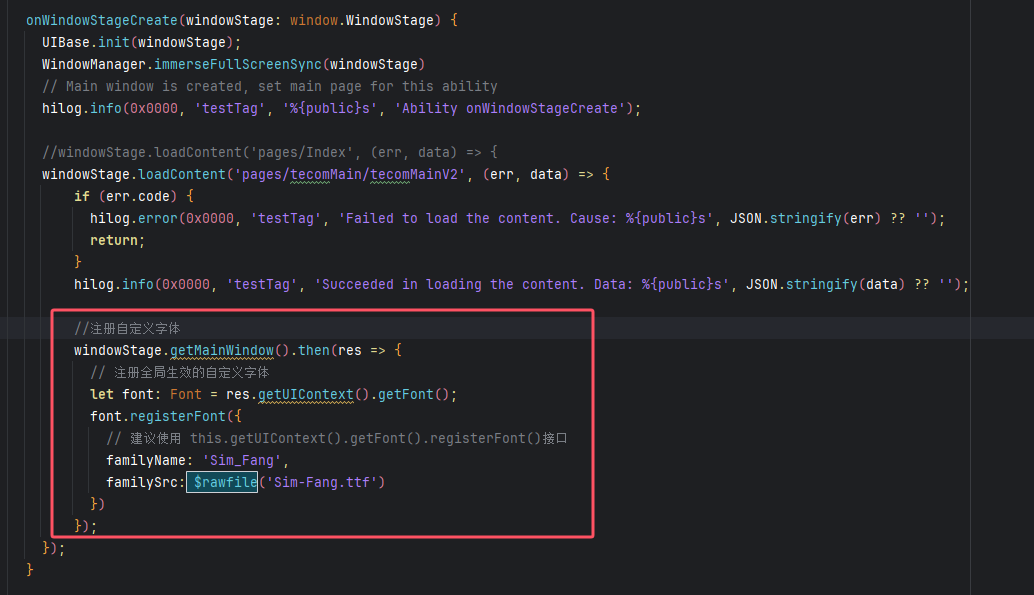Click the //注册自定义字体 comment line
Screen dimensions: 1034x595
pos(127,328)
